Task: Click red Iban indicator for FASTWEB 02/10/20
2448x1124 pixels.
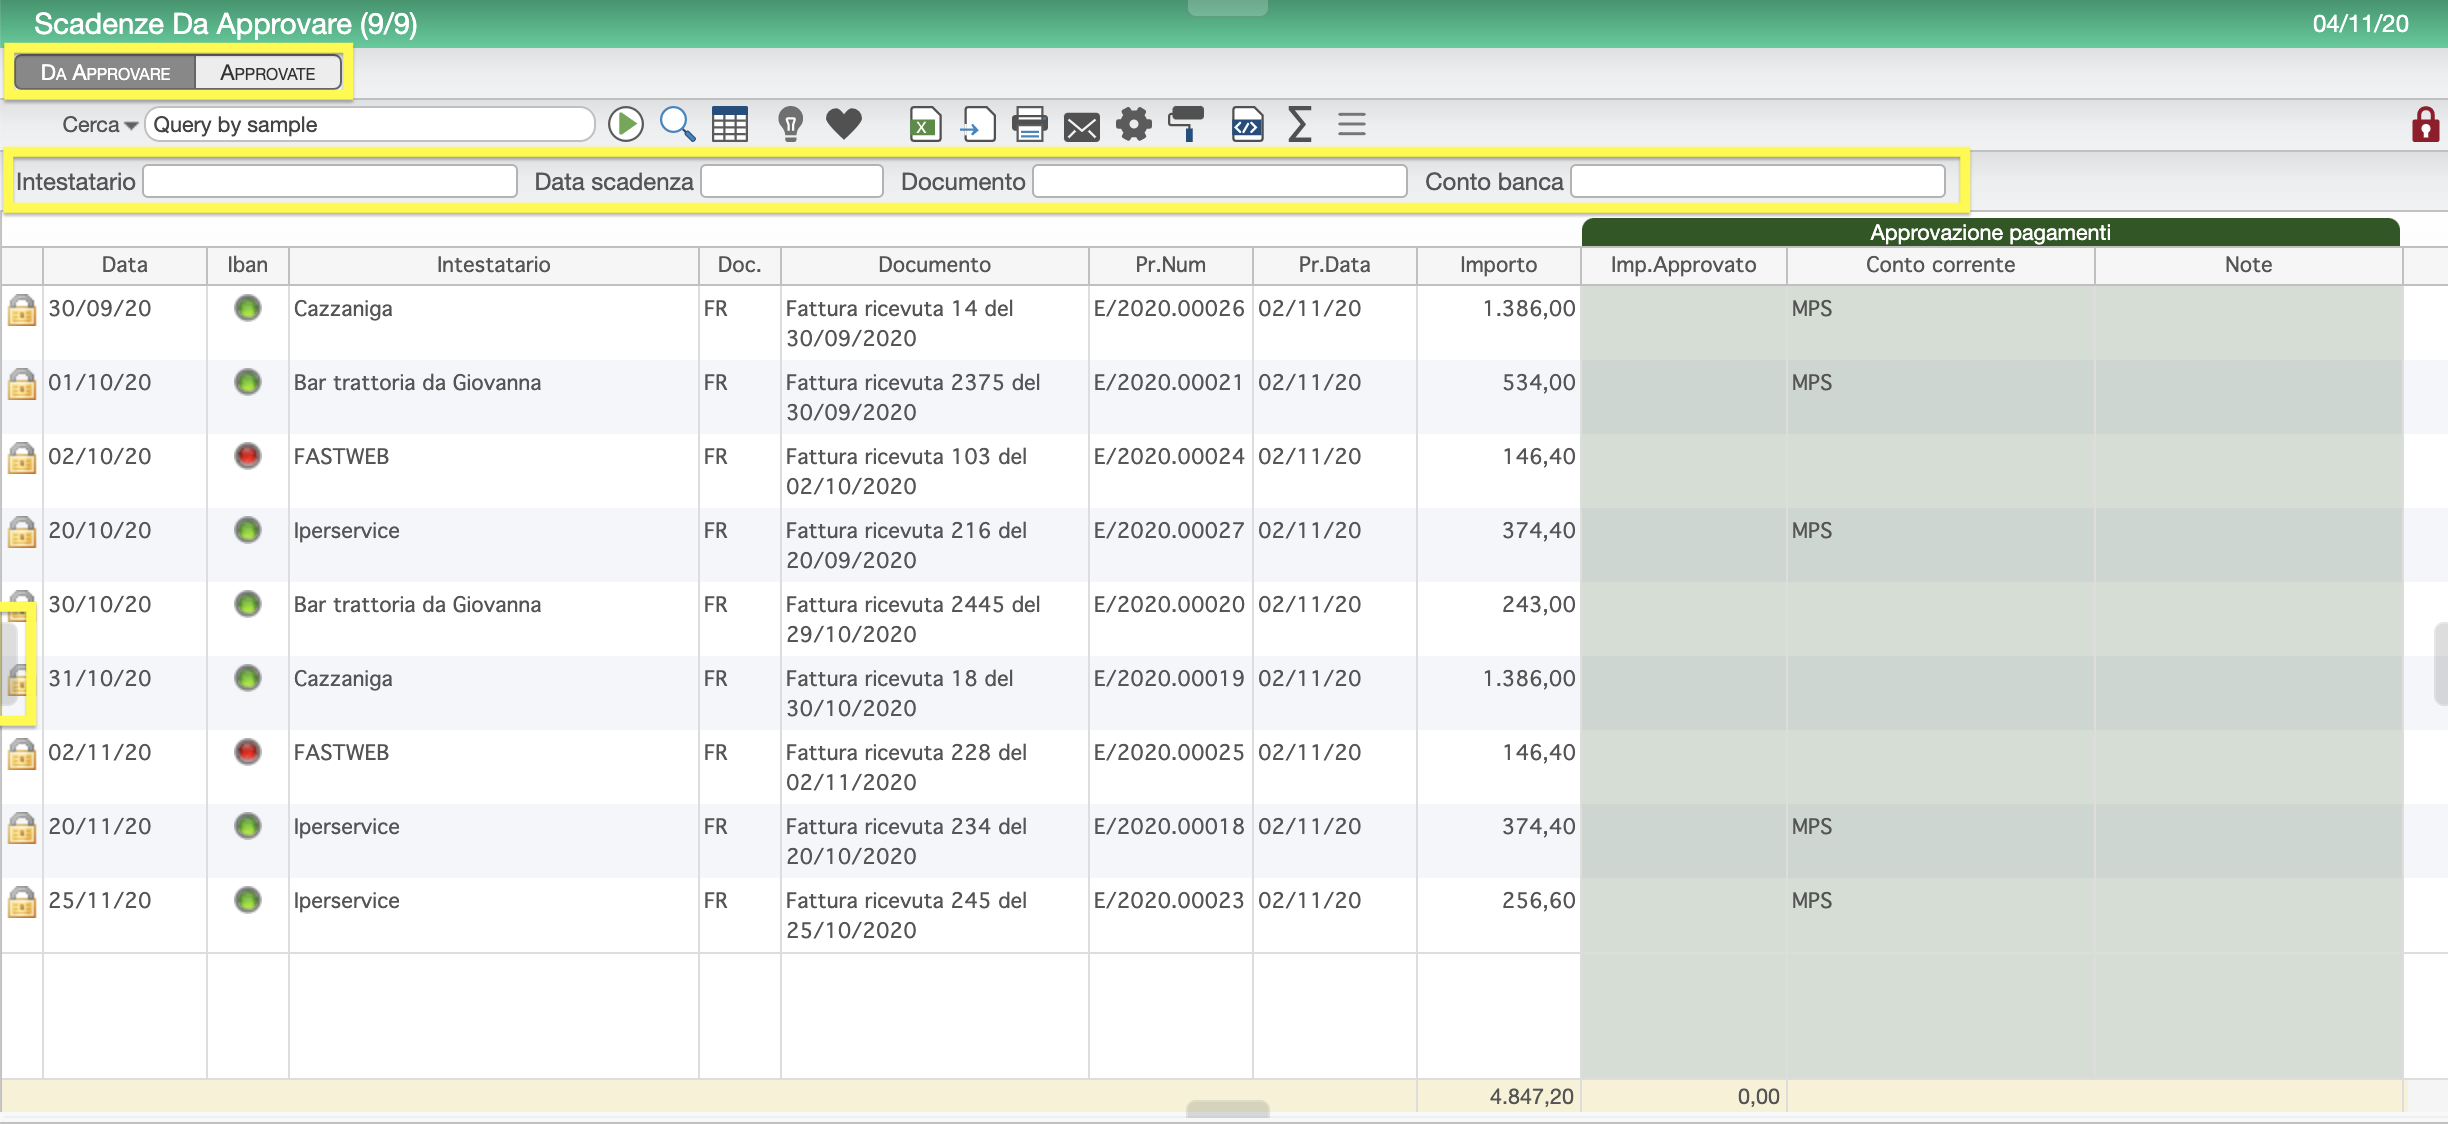Action: pos(248,456)
